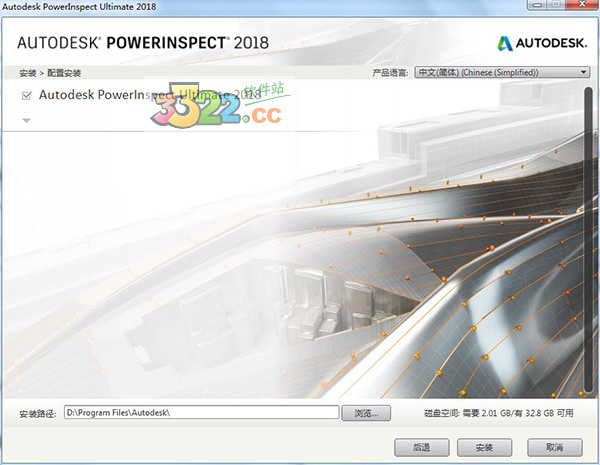The height and width of the screenshot is (465, 600).
Task: Click the 浏览... browse button
Action: [366, 413]
